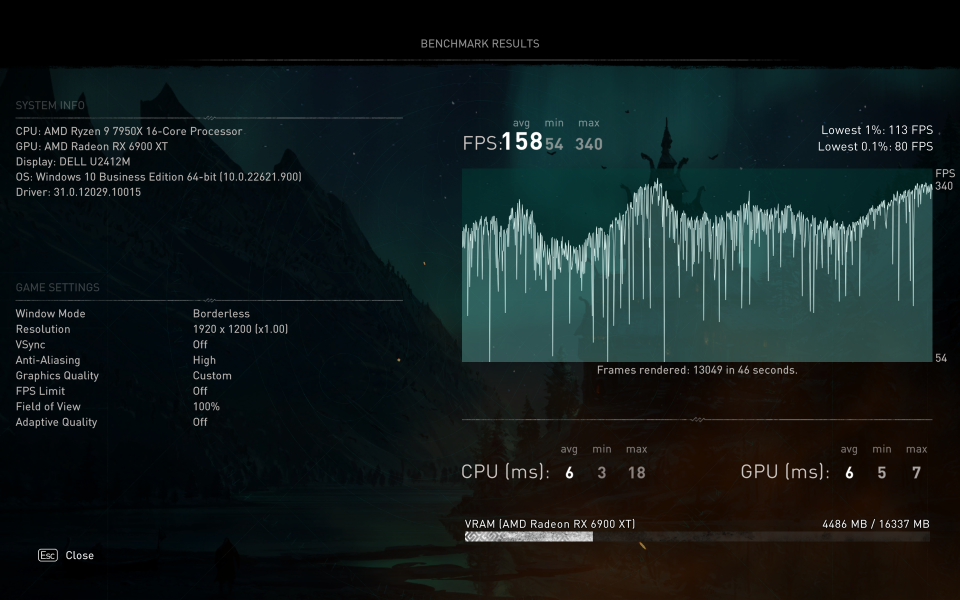The width and height of the screenshot is (960, 600).
Task: Click the Lowest 0.1%: 80 FPS text
Action: (x=876, y=146)
